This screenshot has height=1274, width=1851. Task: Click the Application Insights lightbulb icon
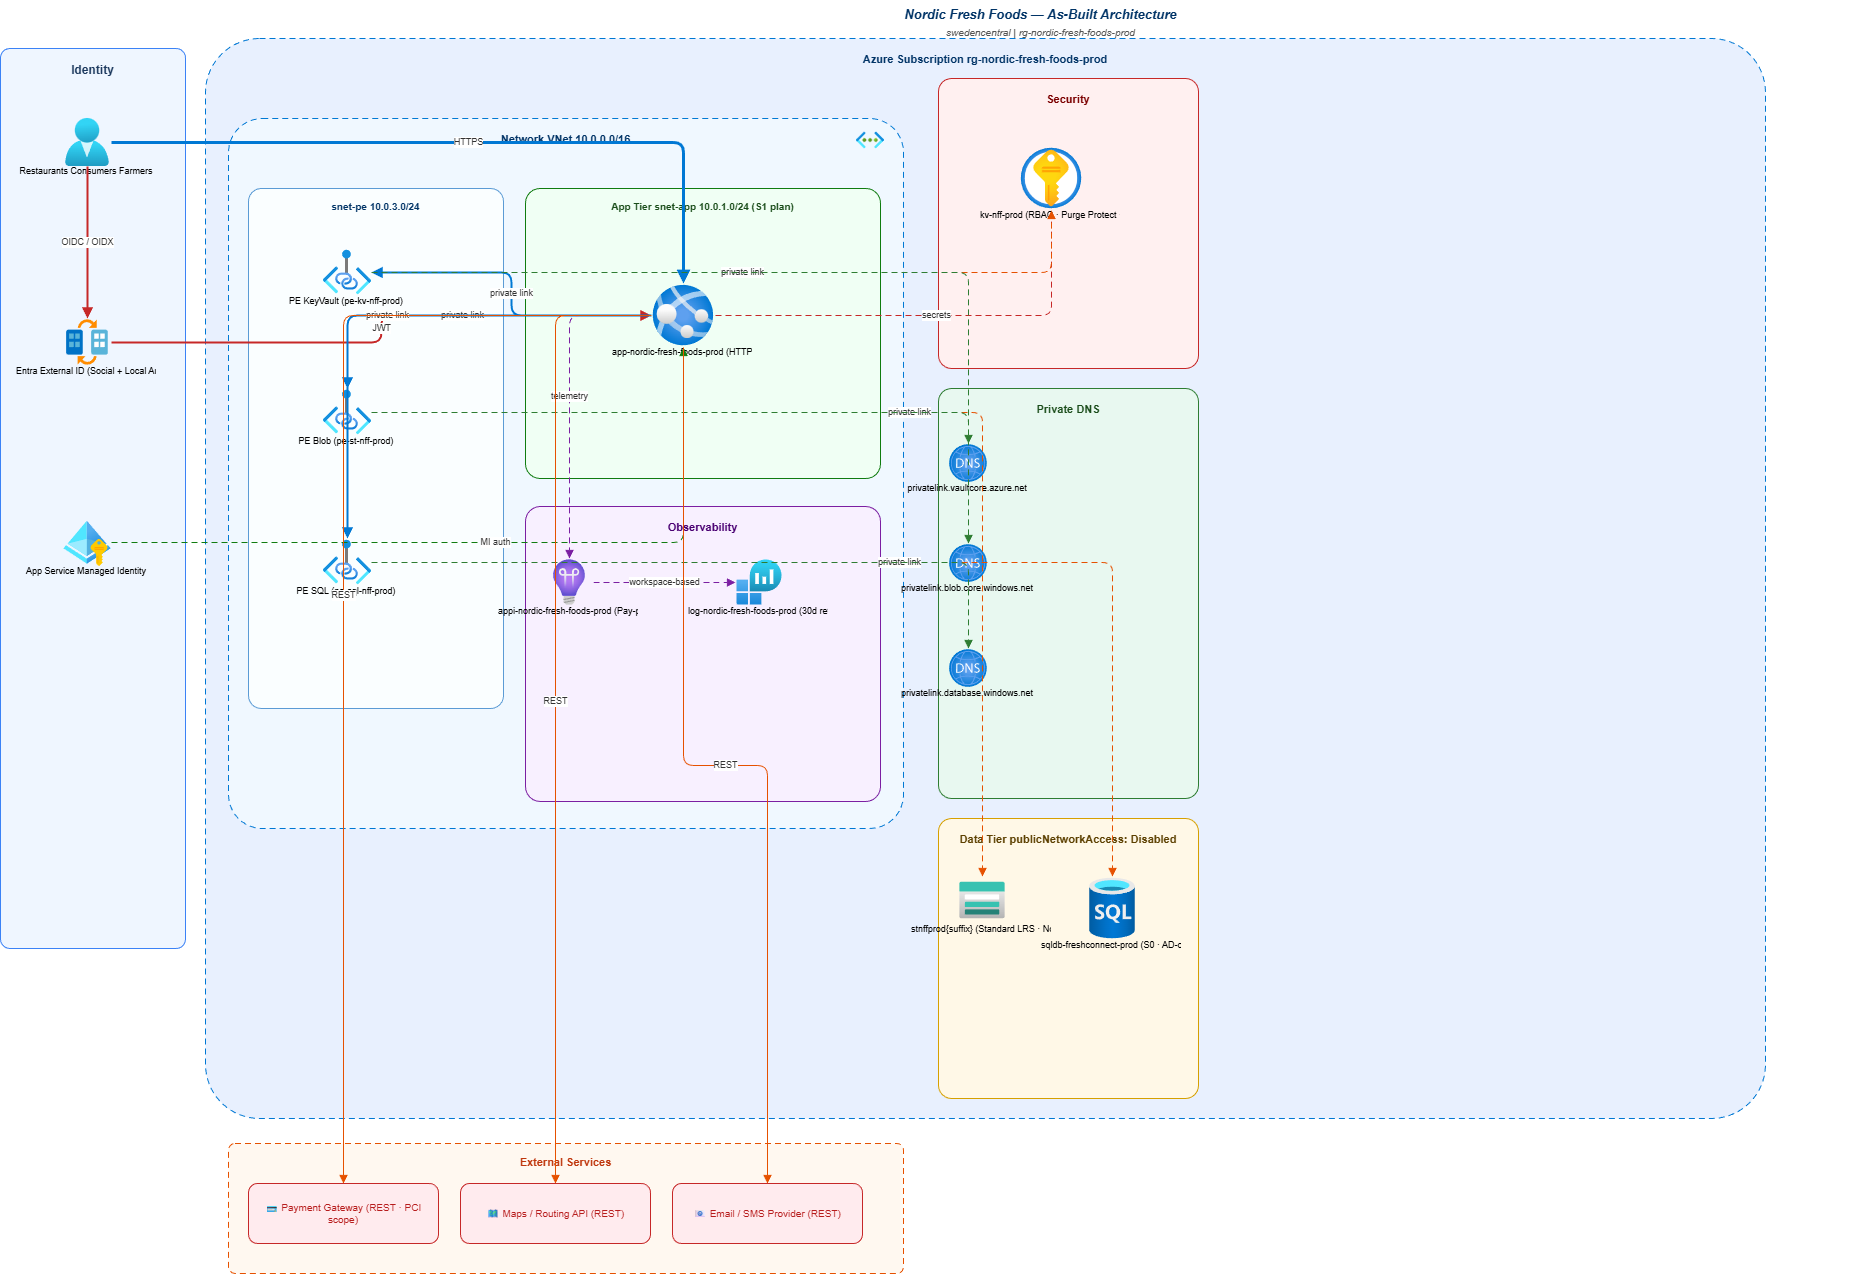(x=569, y=580)
